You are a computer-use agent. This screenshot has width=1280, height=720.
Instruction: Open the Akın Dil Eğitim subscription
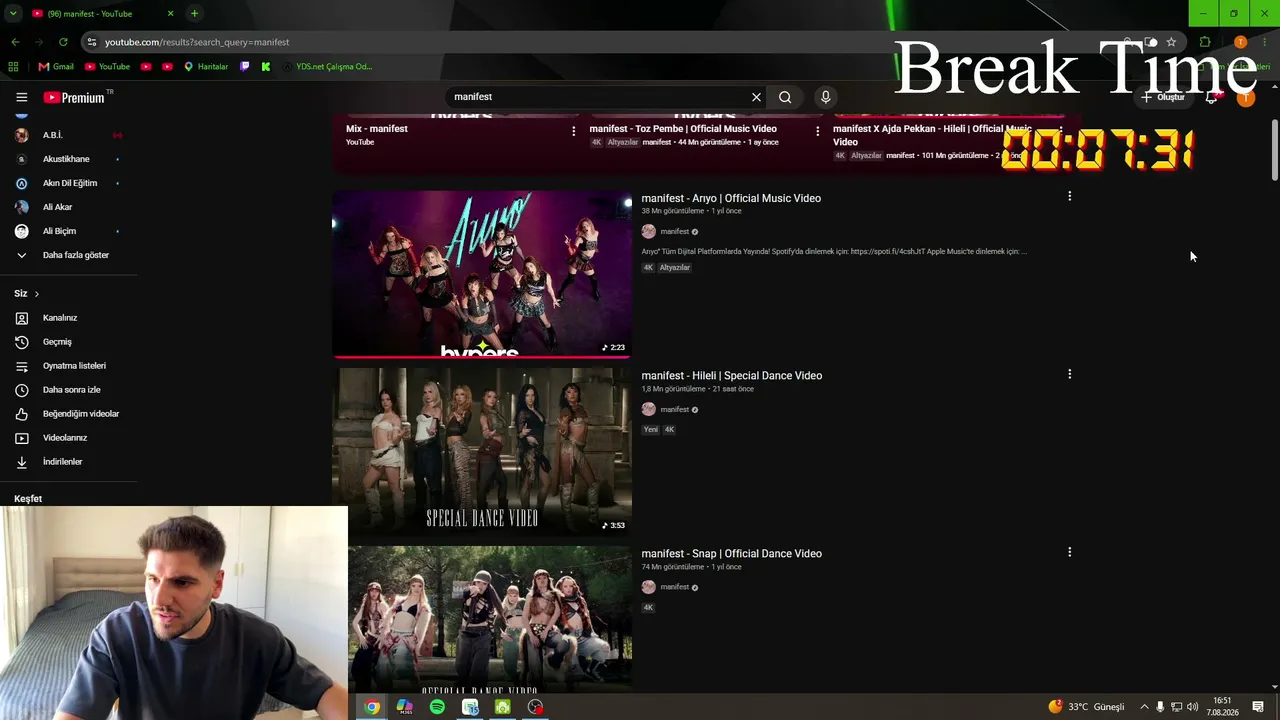click(x=68, y=183)
